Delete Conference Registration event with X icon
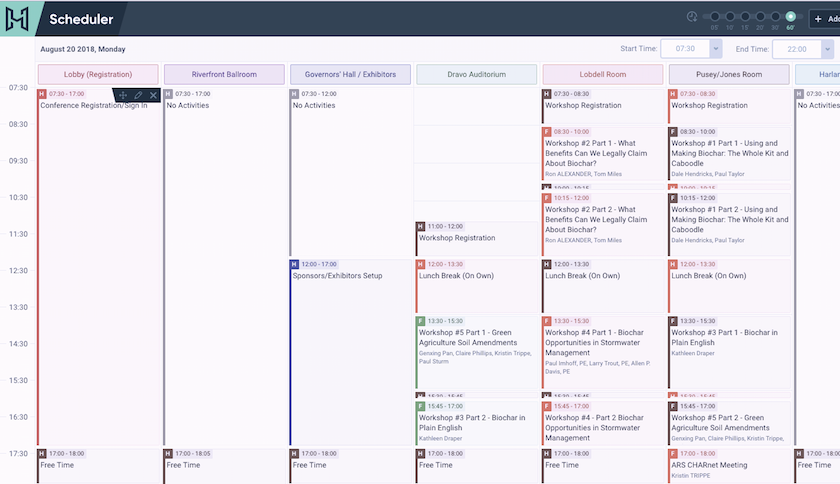 [x=153, y=95]
